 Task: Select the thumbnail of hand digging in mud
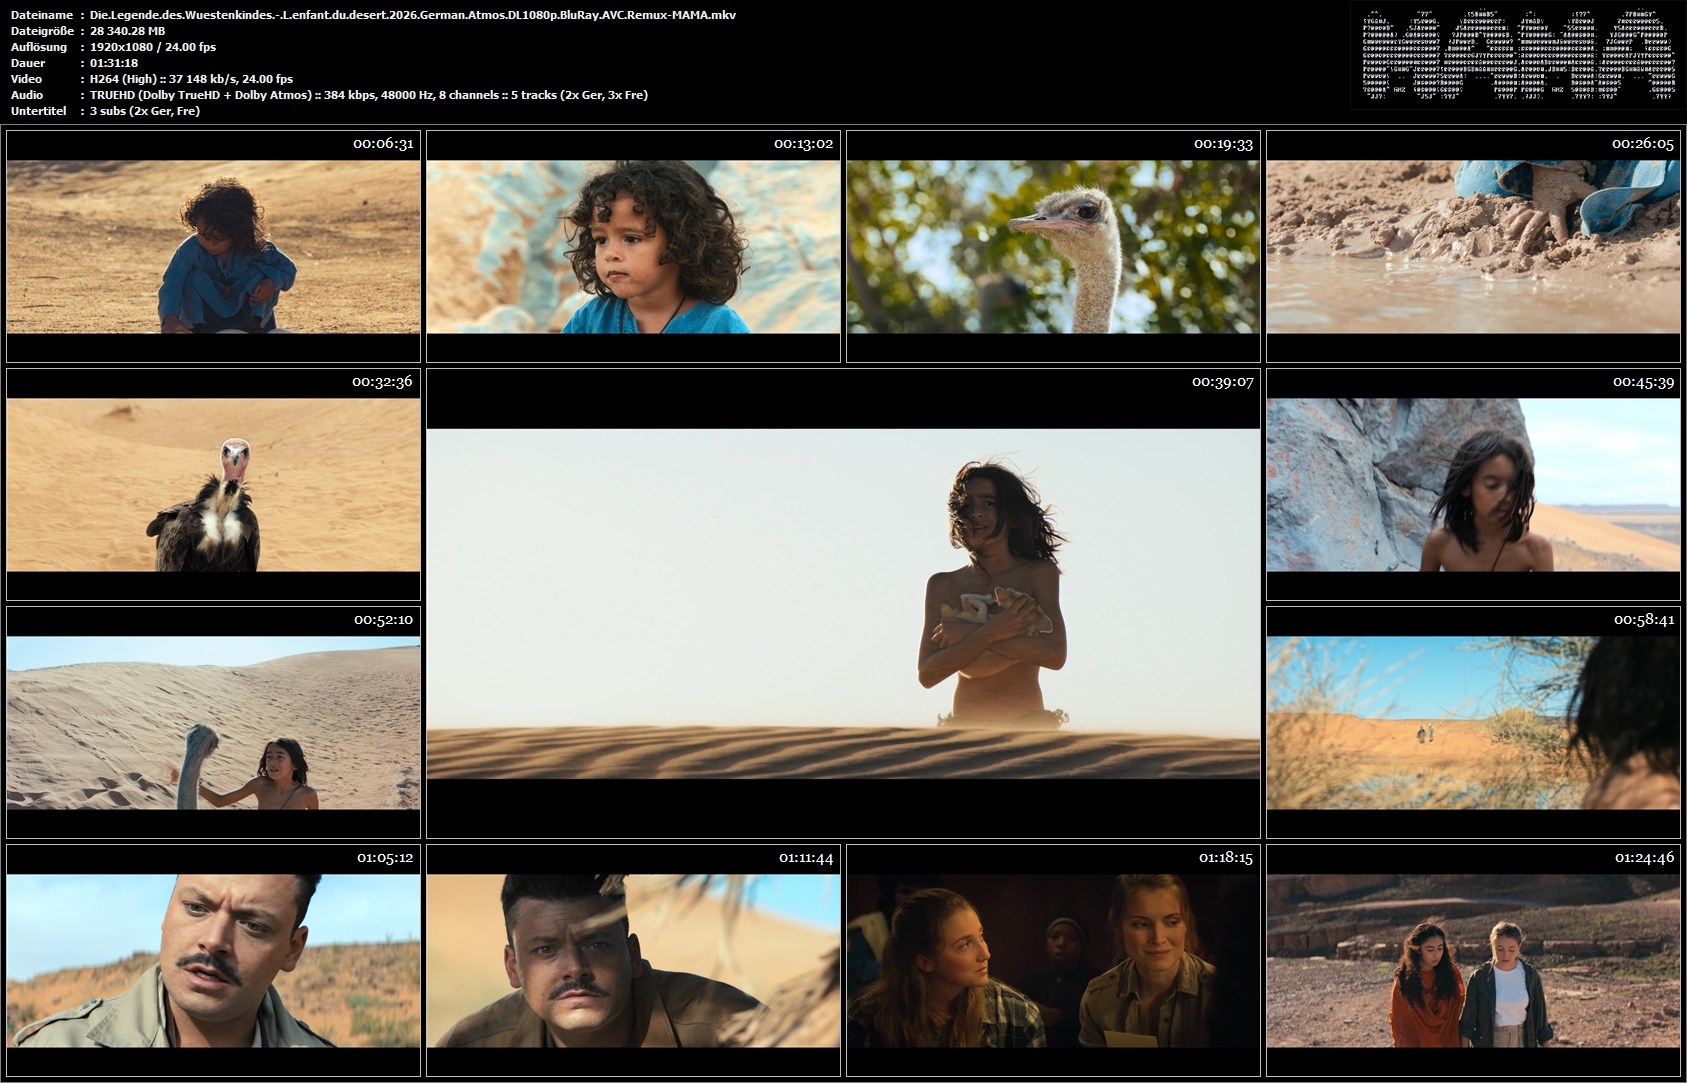1473,246
